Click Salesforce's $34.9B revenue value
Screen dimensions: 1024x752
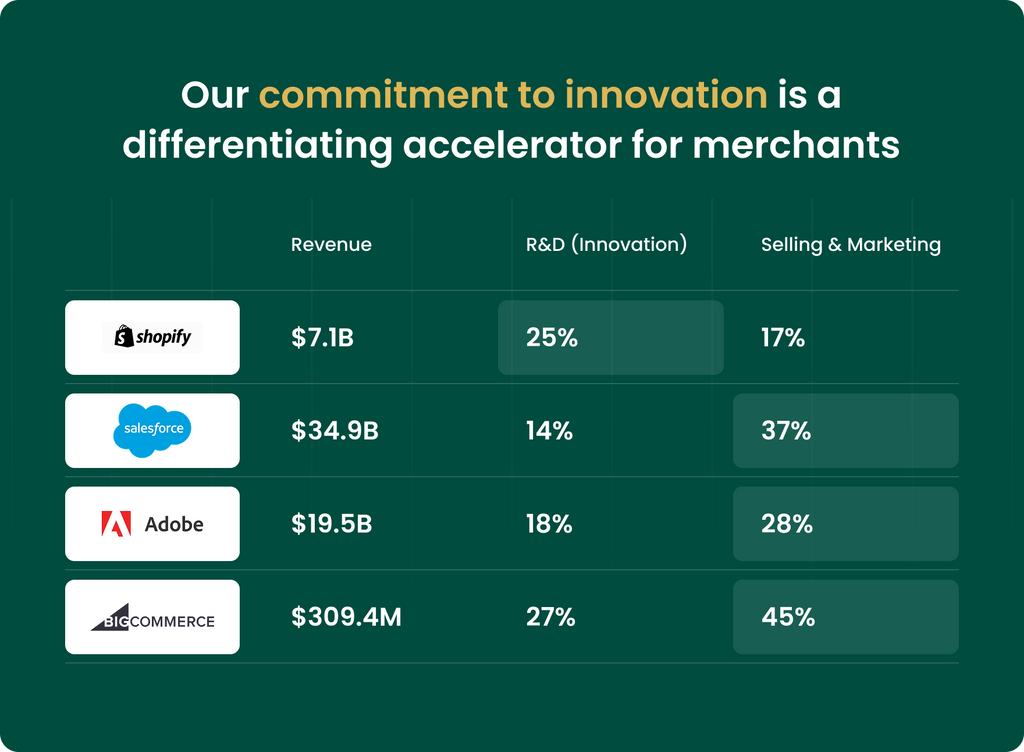tap(335, 431)
